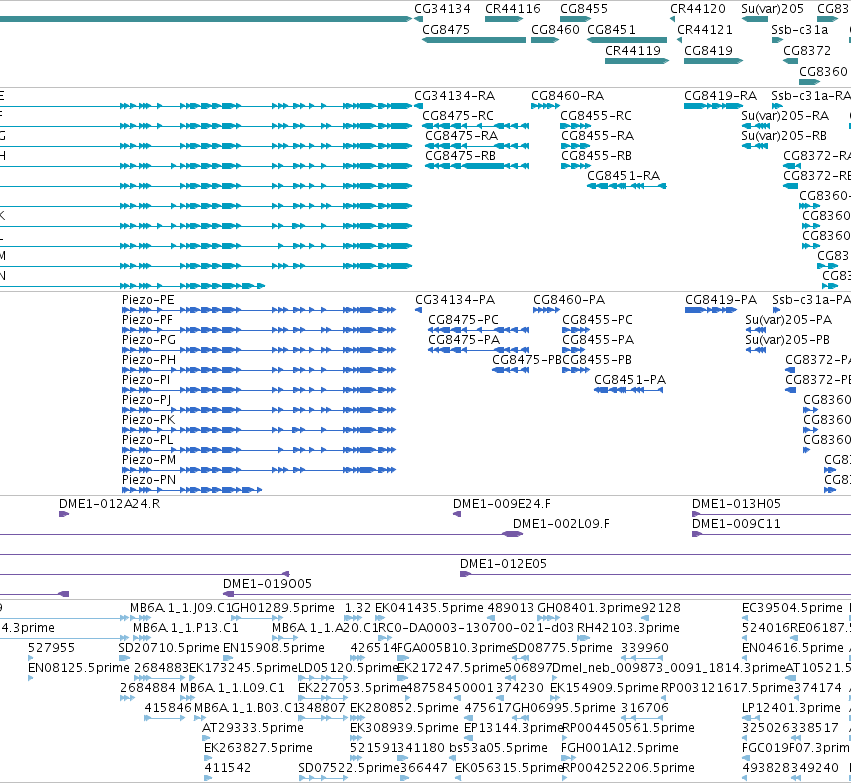The height and width of the screenshot is (783, 851).
Task: Click the CG8475-PC protein label
Action: click(x=463, y=320)
